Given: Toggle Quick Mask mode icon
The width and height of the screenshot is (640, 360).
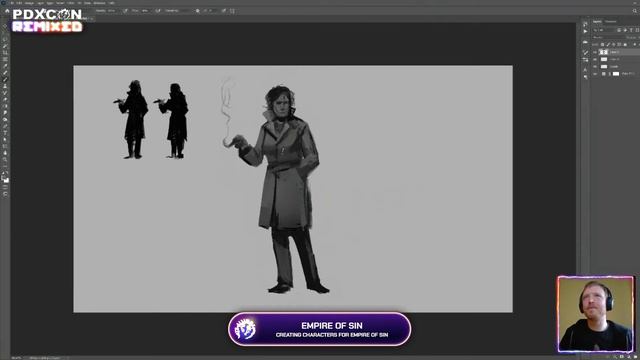Looking at the screenshot, I should pos(5,187).
